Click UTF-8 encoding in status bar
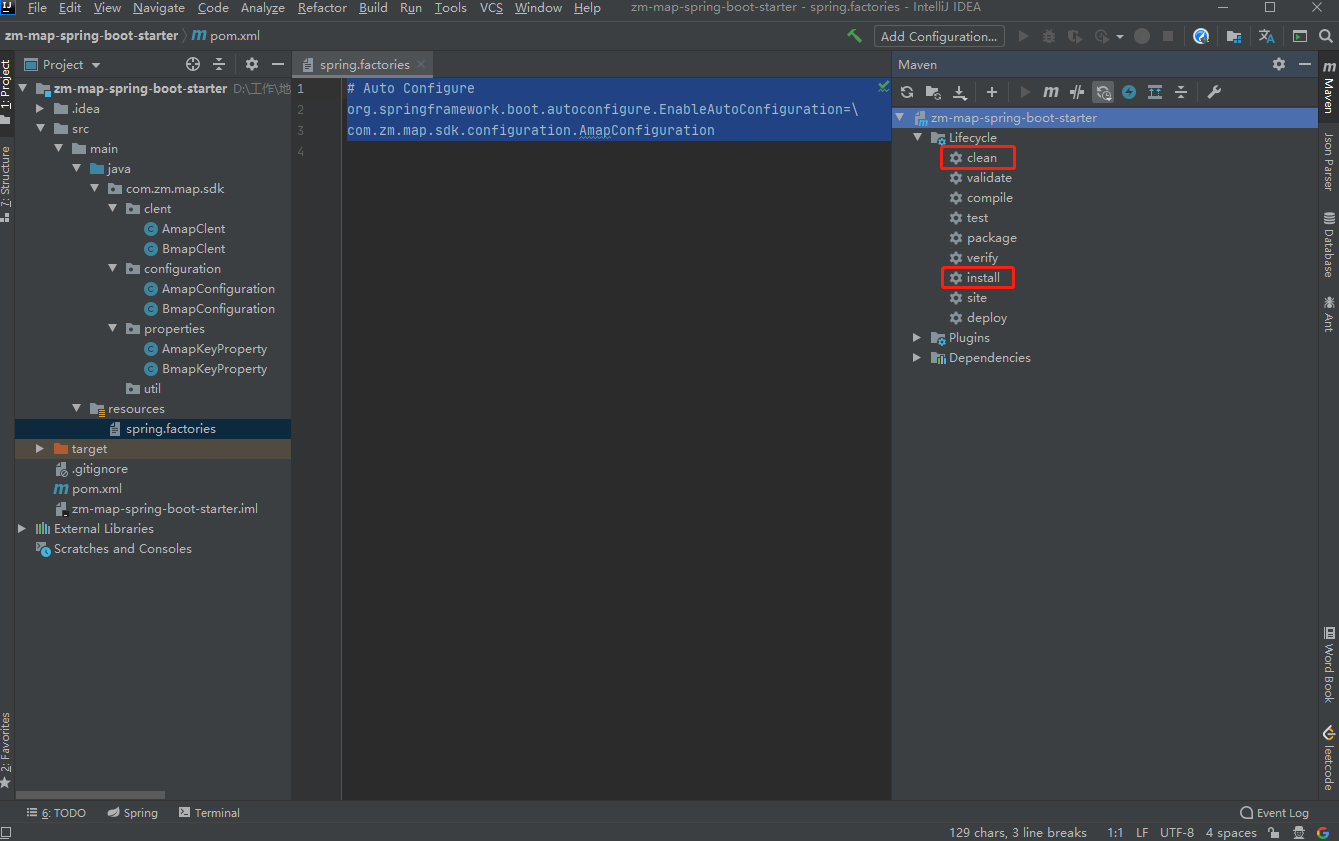1339x841 pixels. [x=1177, y=832]
